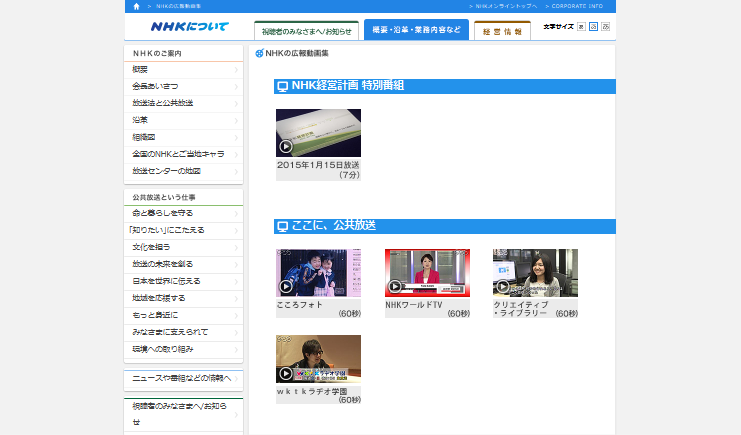Click the chevron on the 全国のNHKとご当地キャラ row
The image size is (741, 435).
tap(236, 155)
